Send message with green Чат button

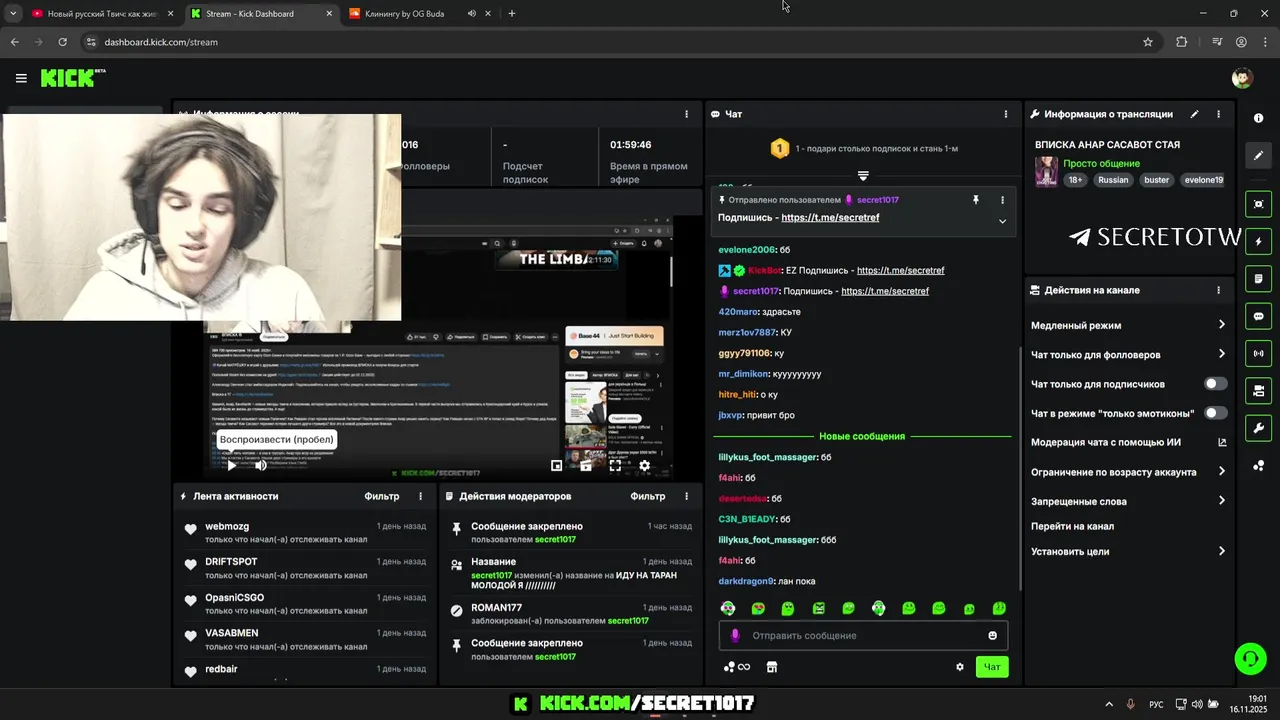click(x=992, y=667)
